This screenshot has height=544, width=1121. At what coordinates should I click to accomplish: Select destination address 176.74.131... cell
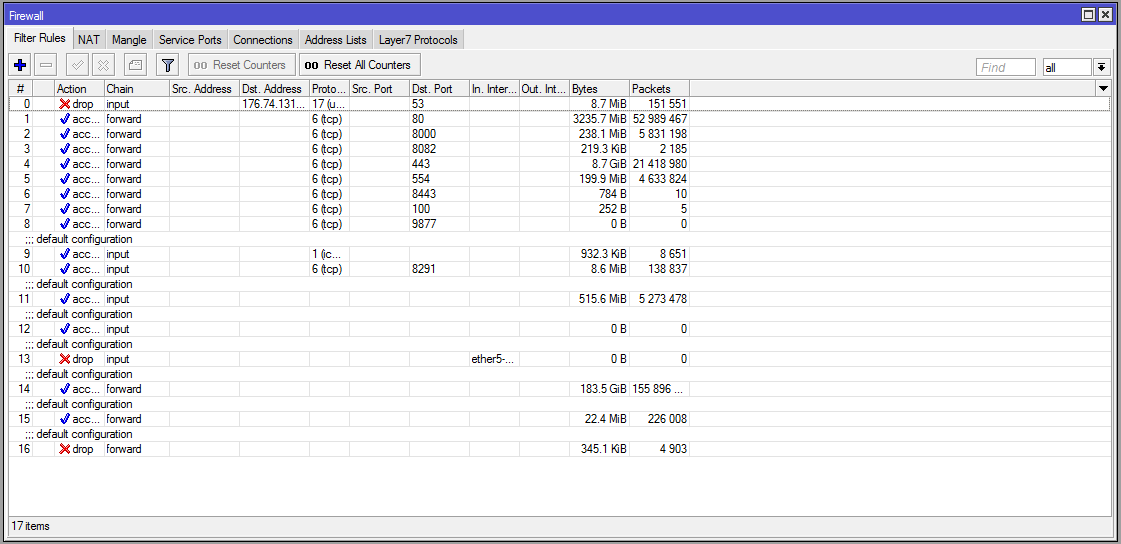click(274, 104)
